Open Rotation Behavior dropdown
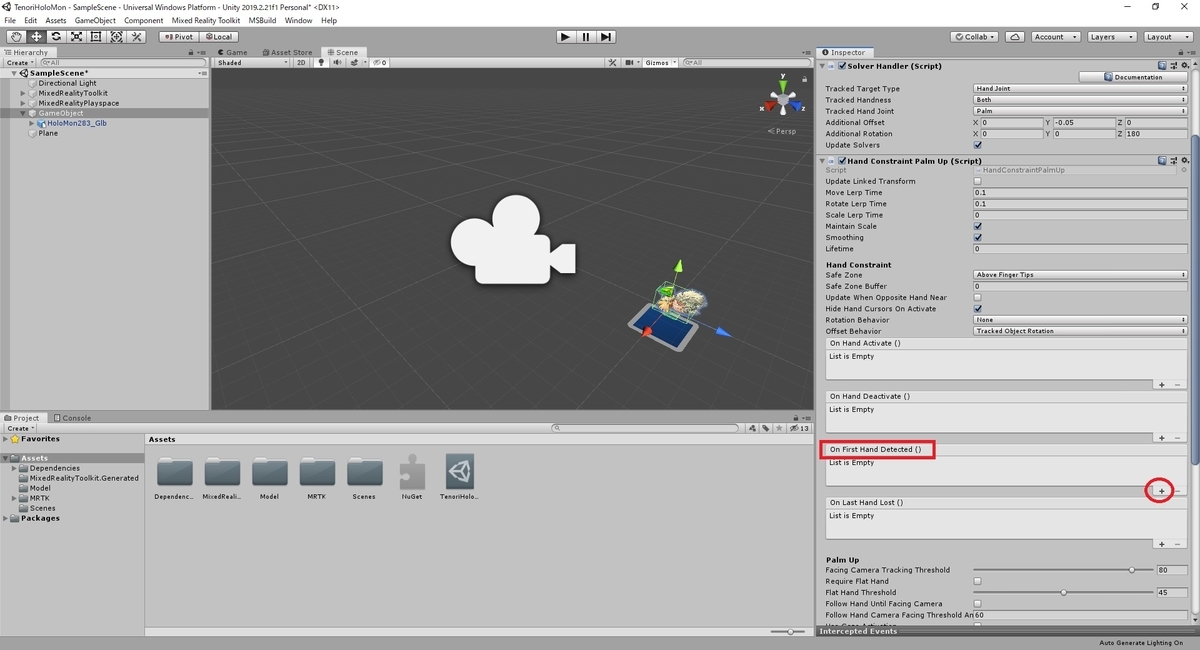Image resolution: width=1200 pixels, height=650 pixels. pos(1080,320)
